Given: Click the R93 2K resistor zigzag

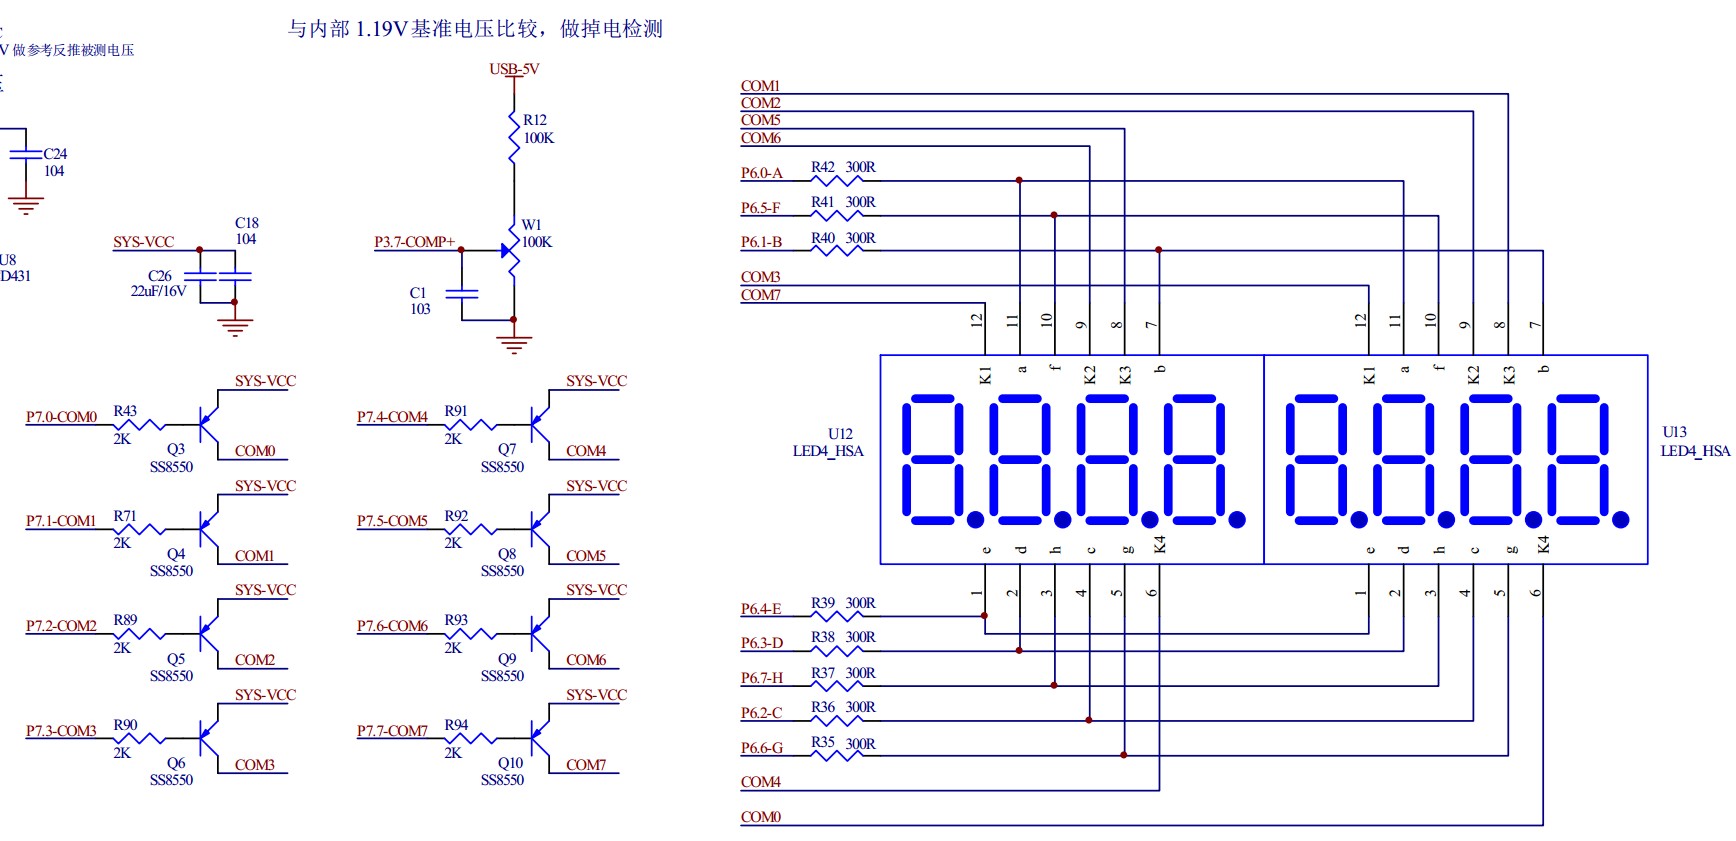Looking at the screenshot, I should click(x=470, y=634).
